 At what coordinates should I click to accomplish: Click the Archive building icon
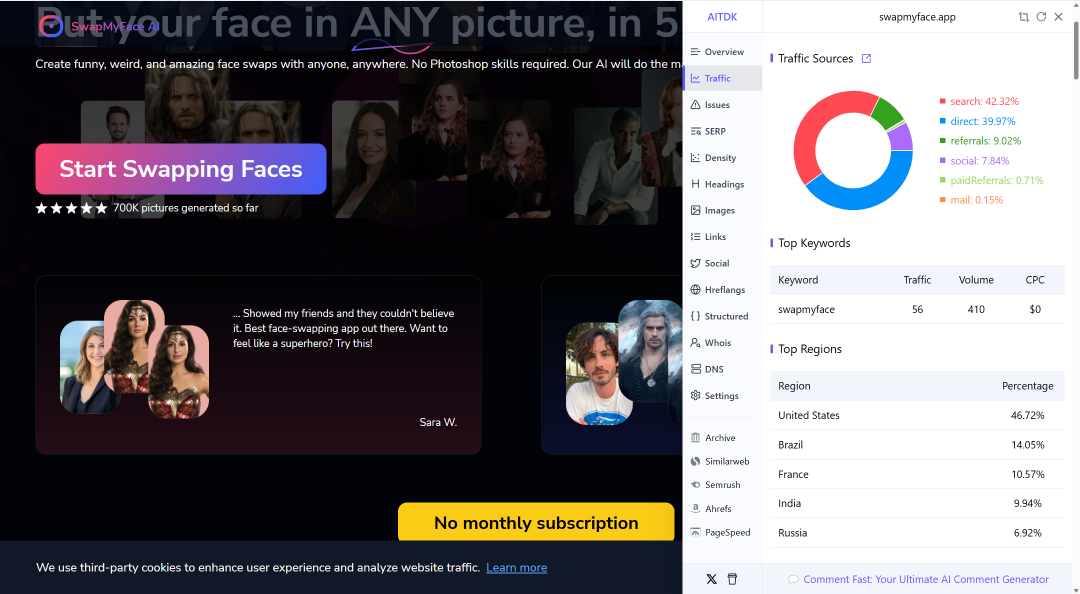696,438
